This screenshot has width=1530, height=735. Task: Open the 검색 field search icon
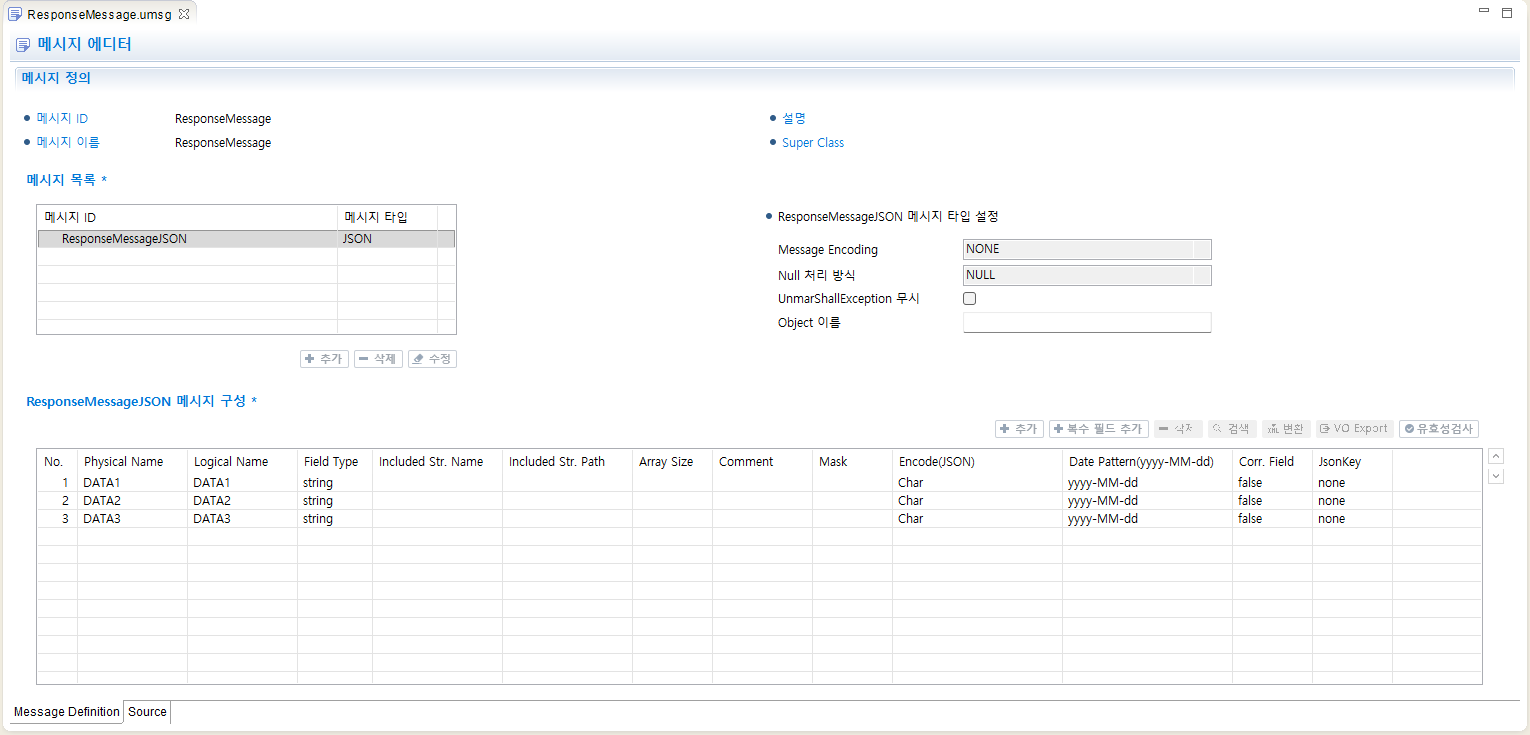[x=1230, y=428]
